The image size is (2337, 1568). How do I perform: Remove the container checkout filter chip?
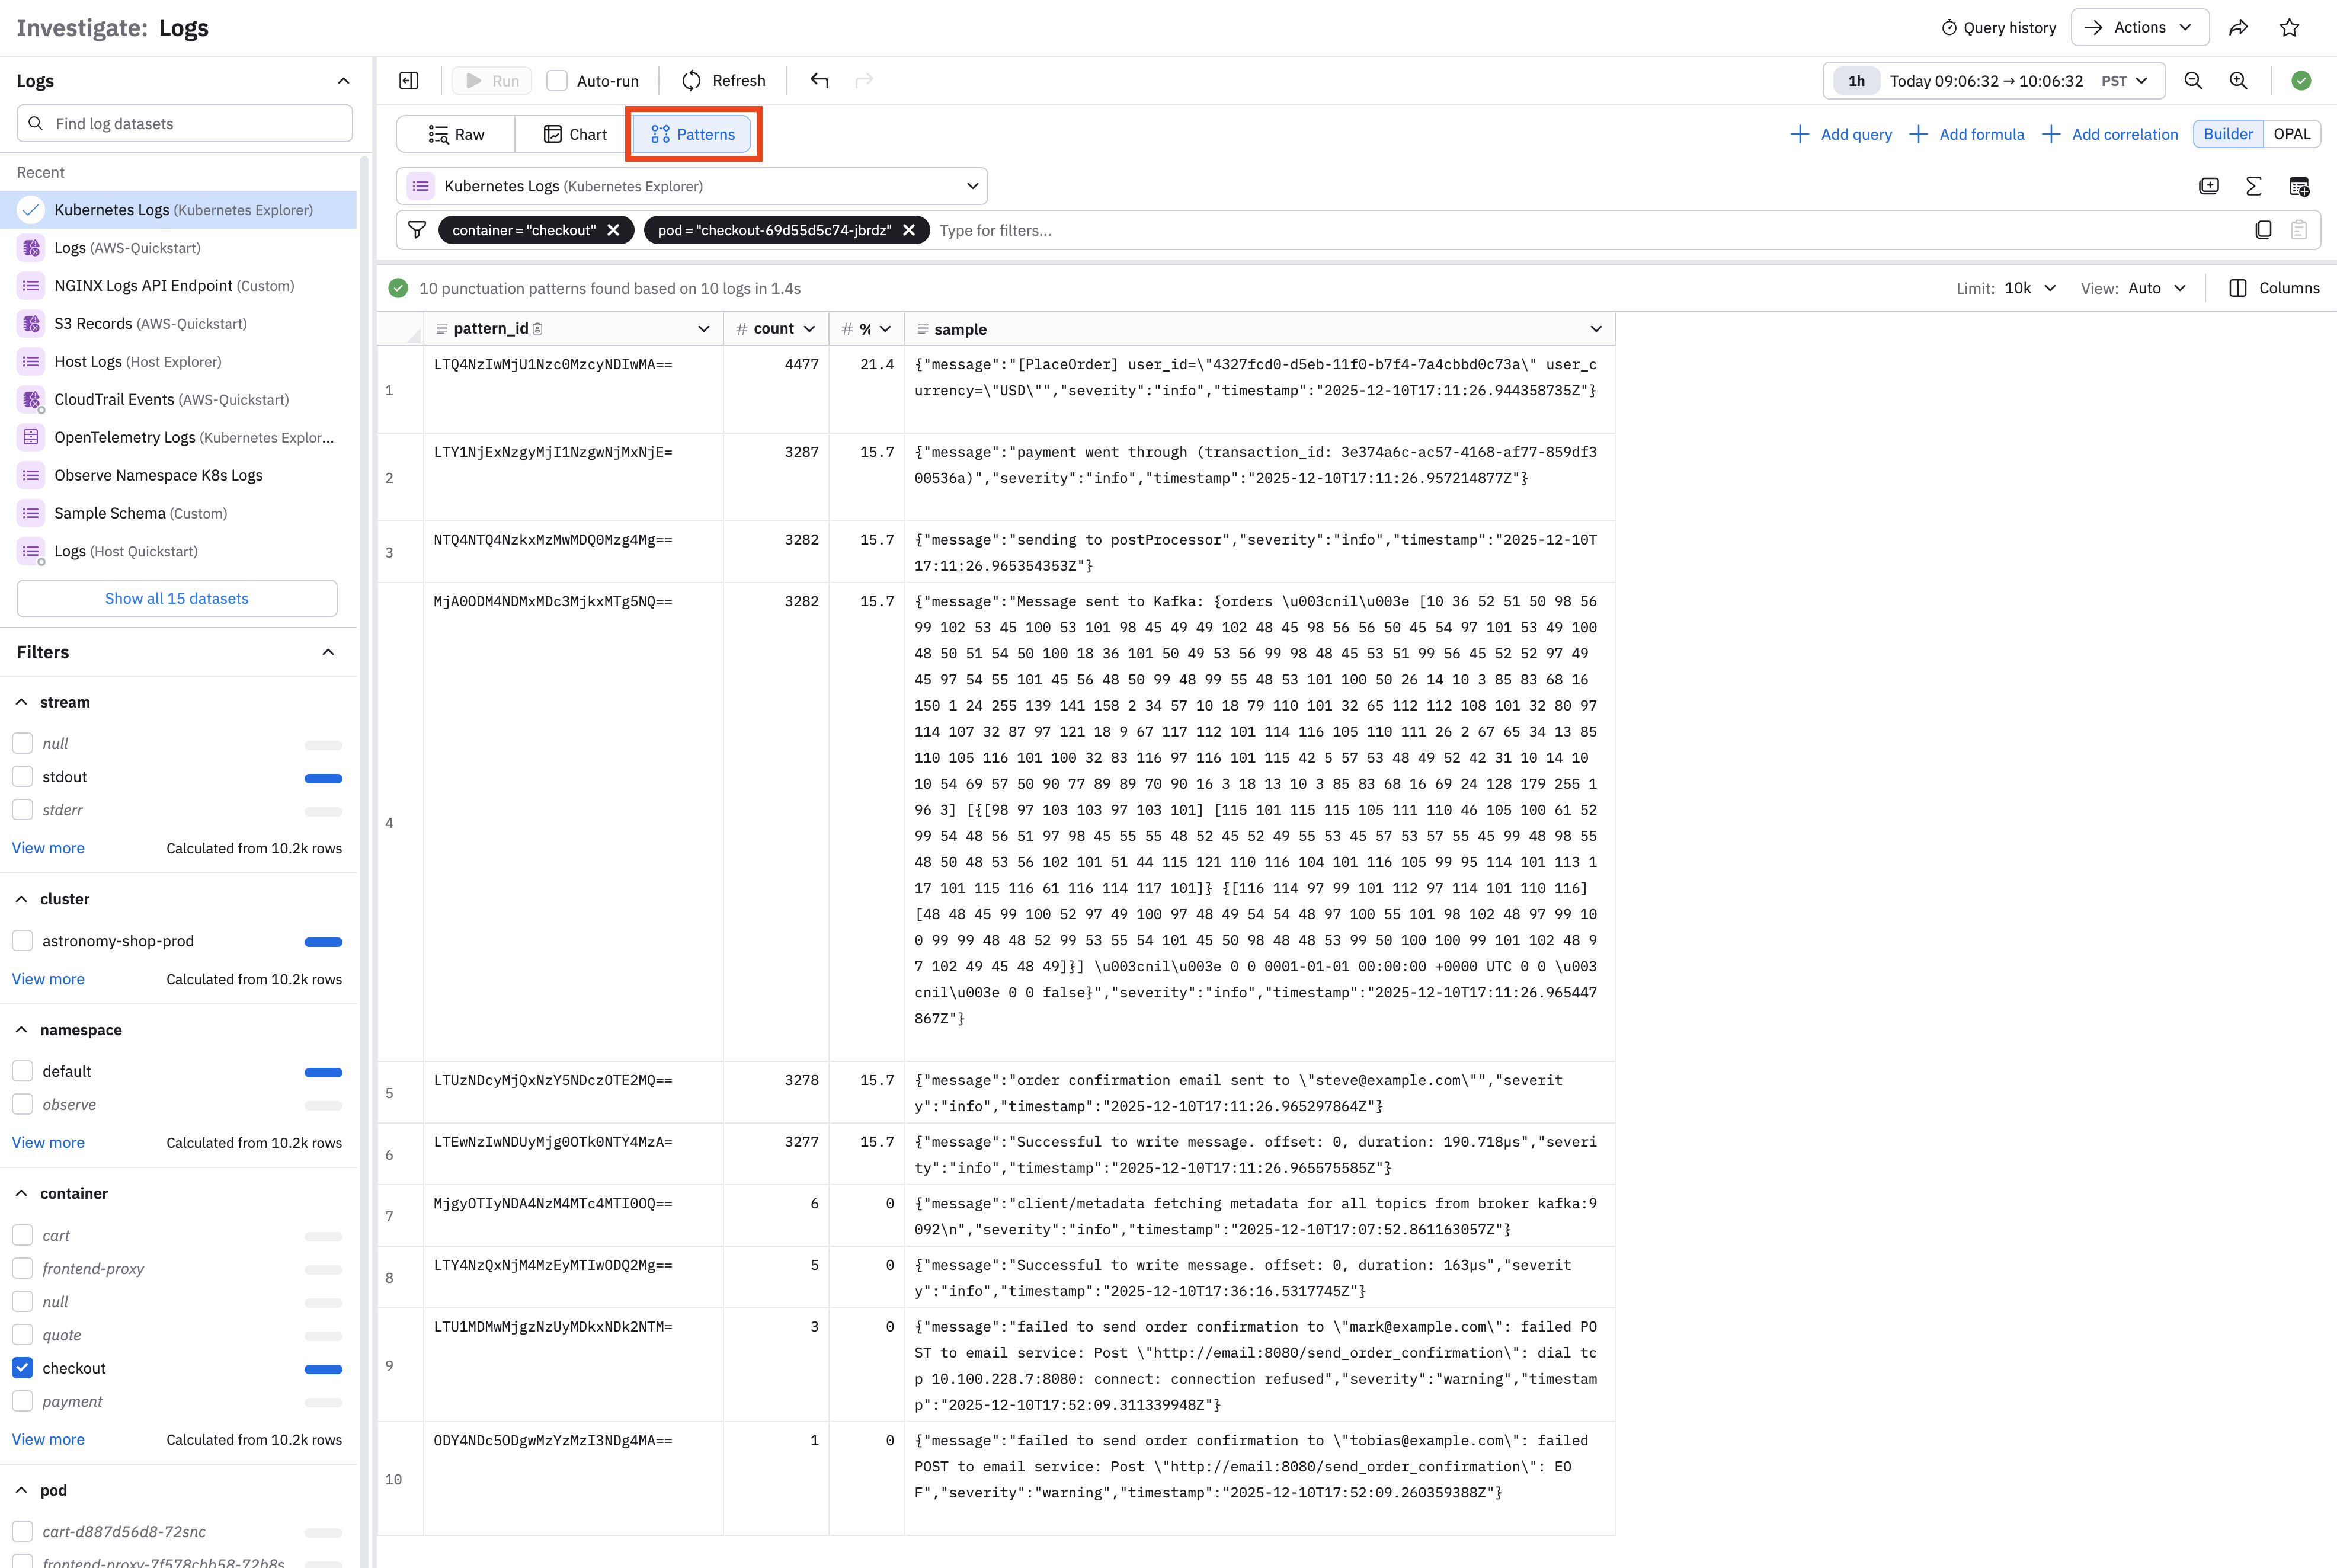click(x=613, y=230)
